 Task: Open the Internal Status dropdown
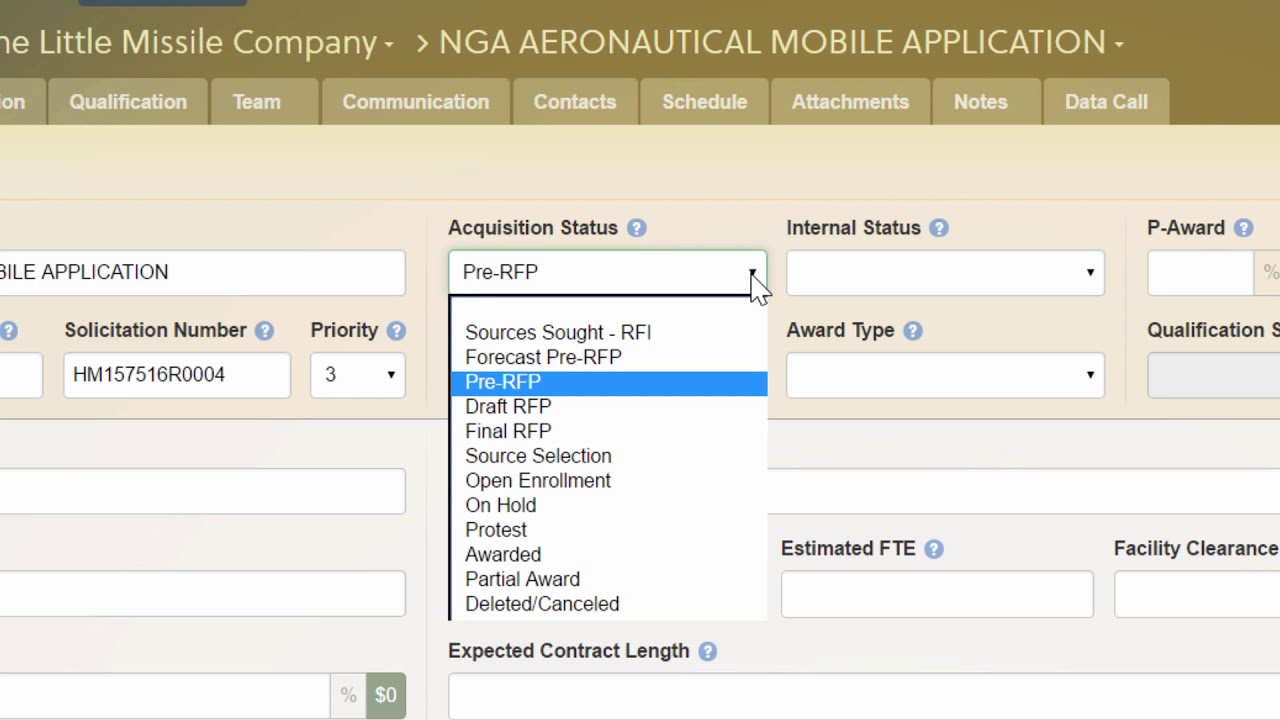point(945,273)
